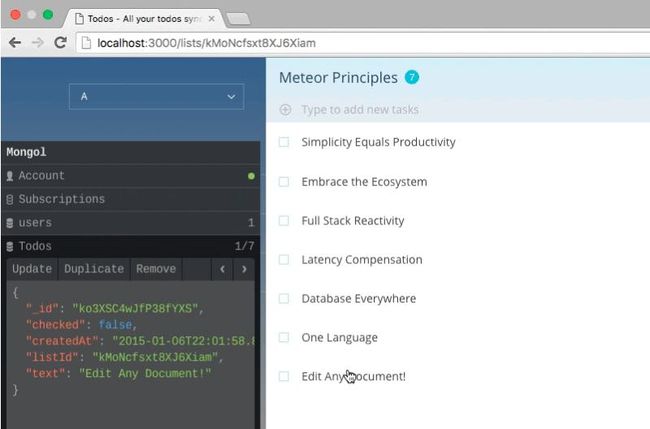
Task: Click the browser forward arrow
Action: [x=38, y=42]
